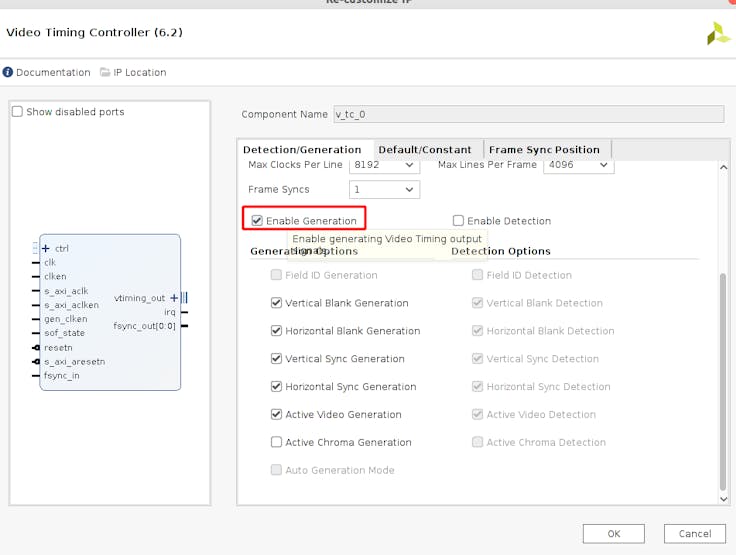Open Max Clocks Per Line dropdown
This screenshot has height=555, width=736.
384,164
